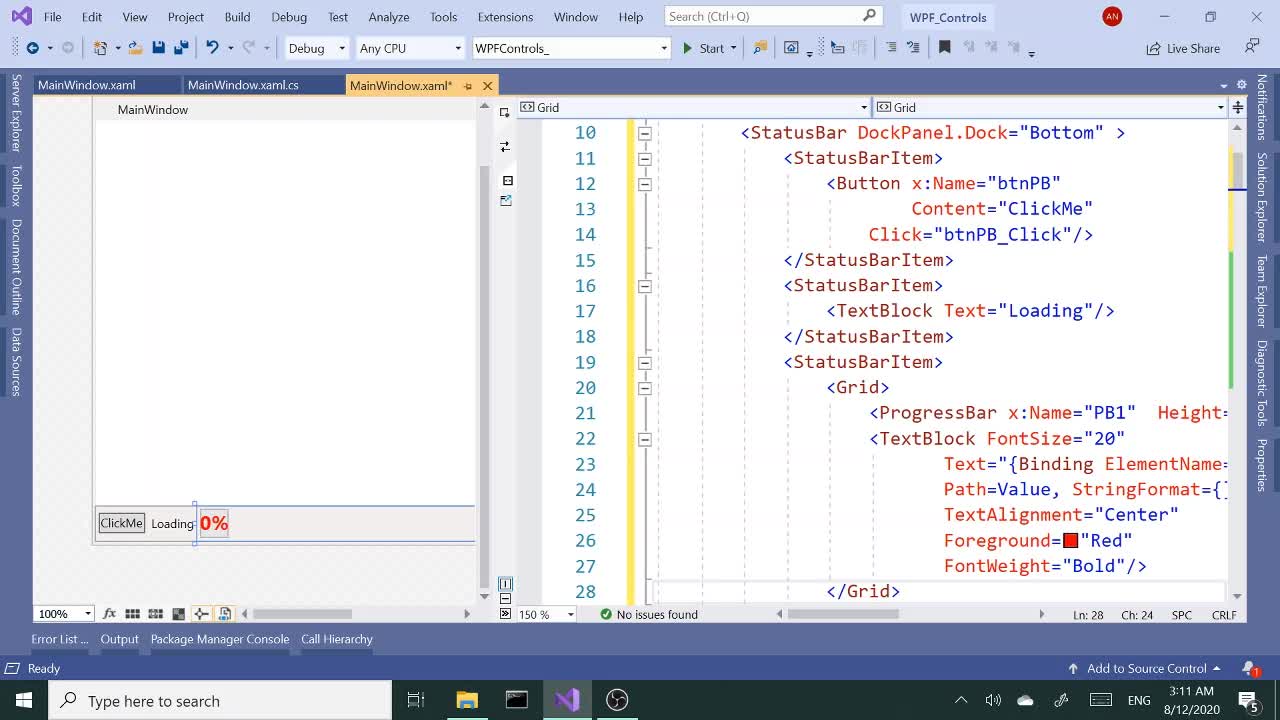Click the horizontal split view icon
The image size is (1280, 720).
coord(505,598)
